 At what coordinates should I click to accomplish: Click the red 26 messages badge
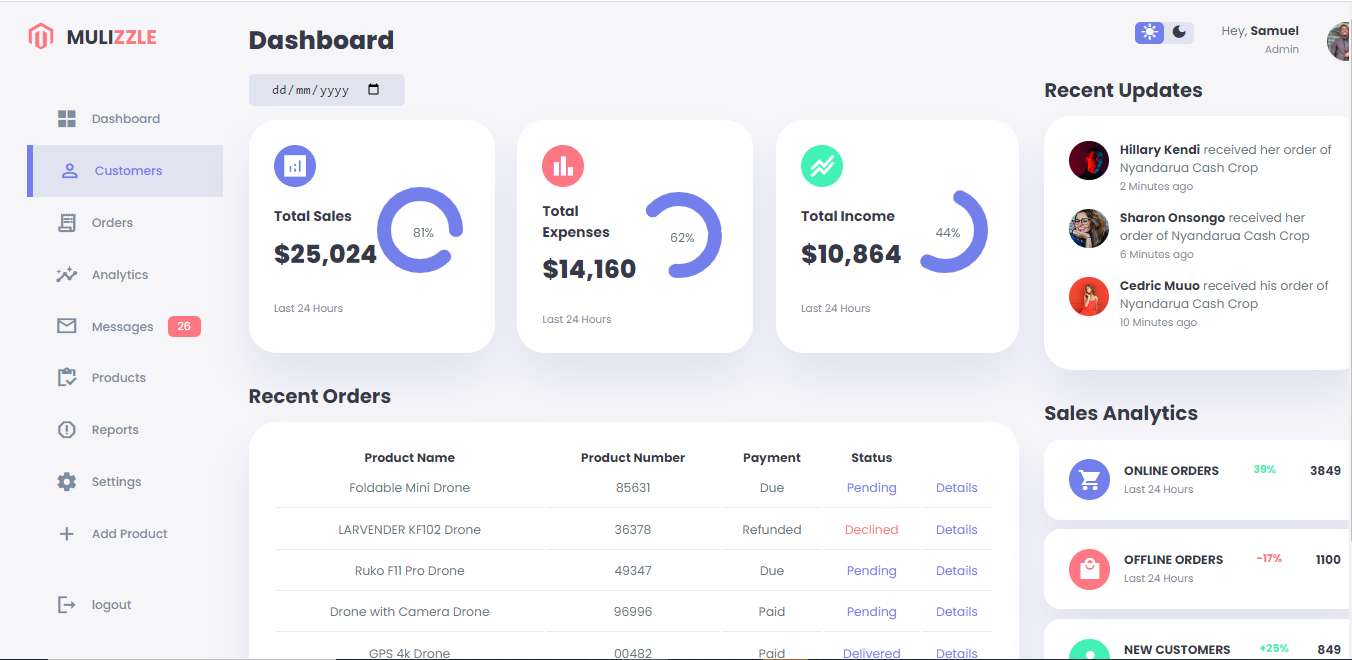point(184,326)
